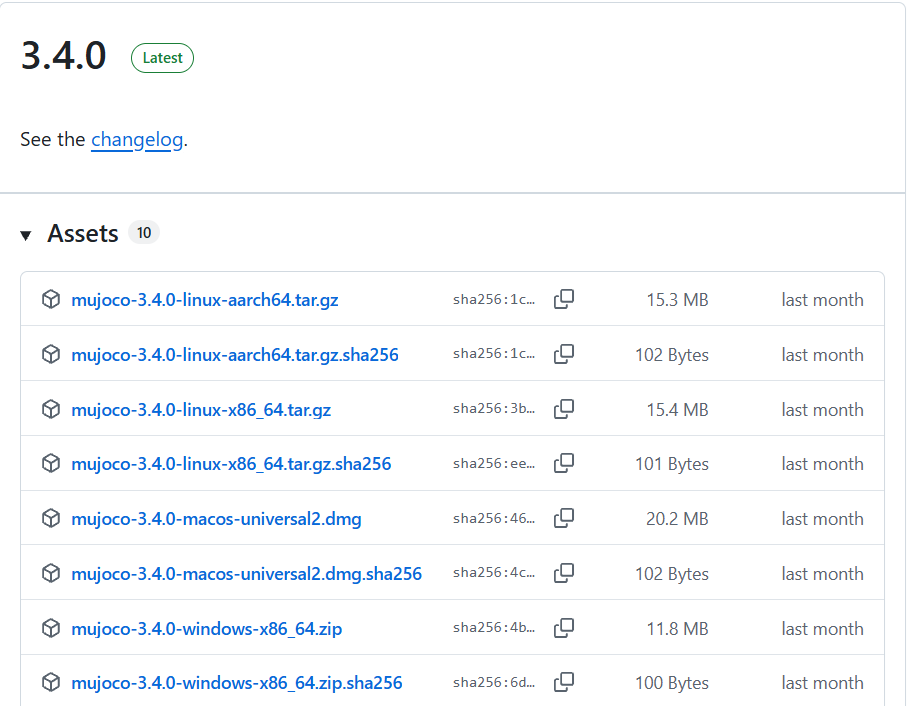
Task: Download mujoco-3.4.0-windows-x86_64.zip
Action: pyautogui.click(x=206, y=628)
